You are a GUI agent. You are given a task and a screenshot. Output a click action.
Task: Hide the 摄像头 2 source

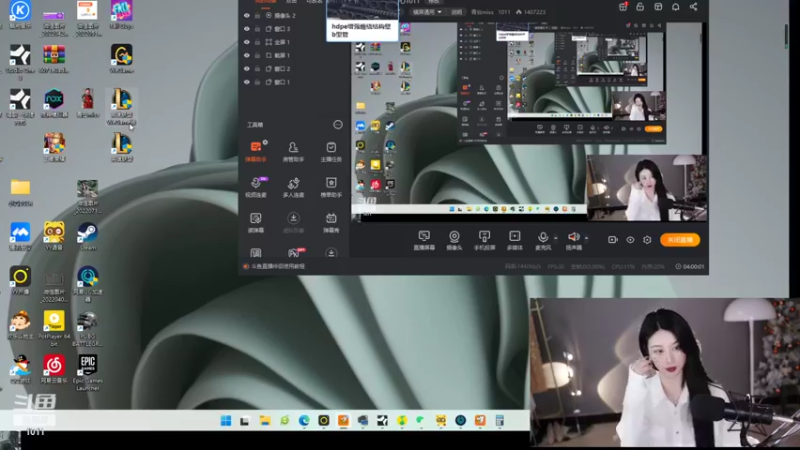pyautogui.click(x=246, y=15)
